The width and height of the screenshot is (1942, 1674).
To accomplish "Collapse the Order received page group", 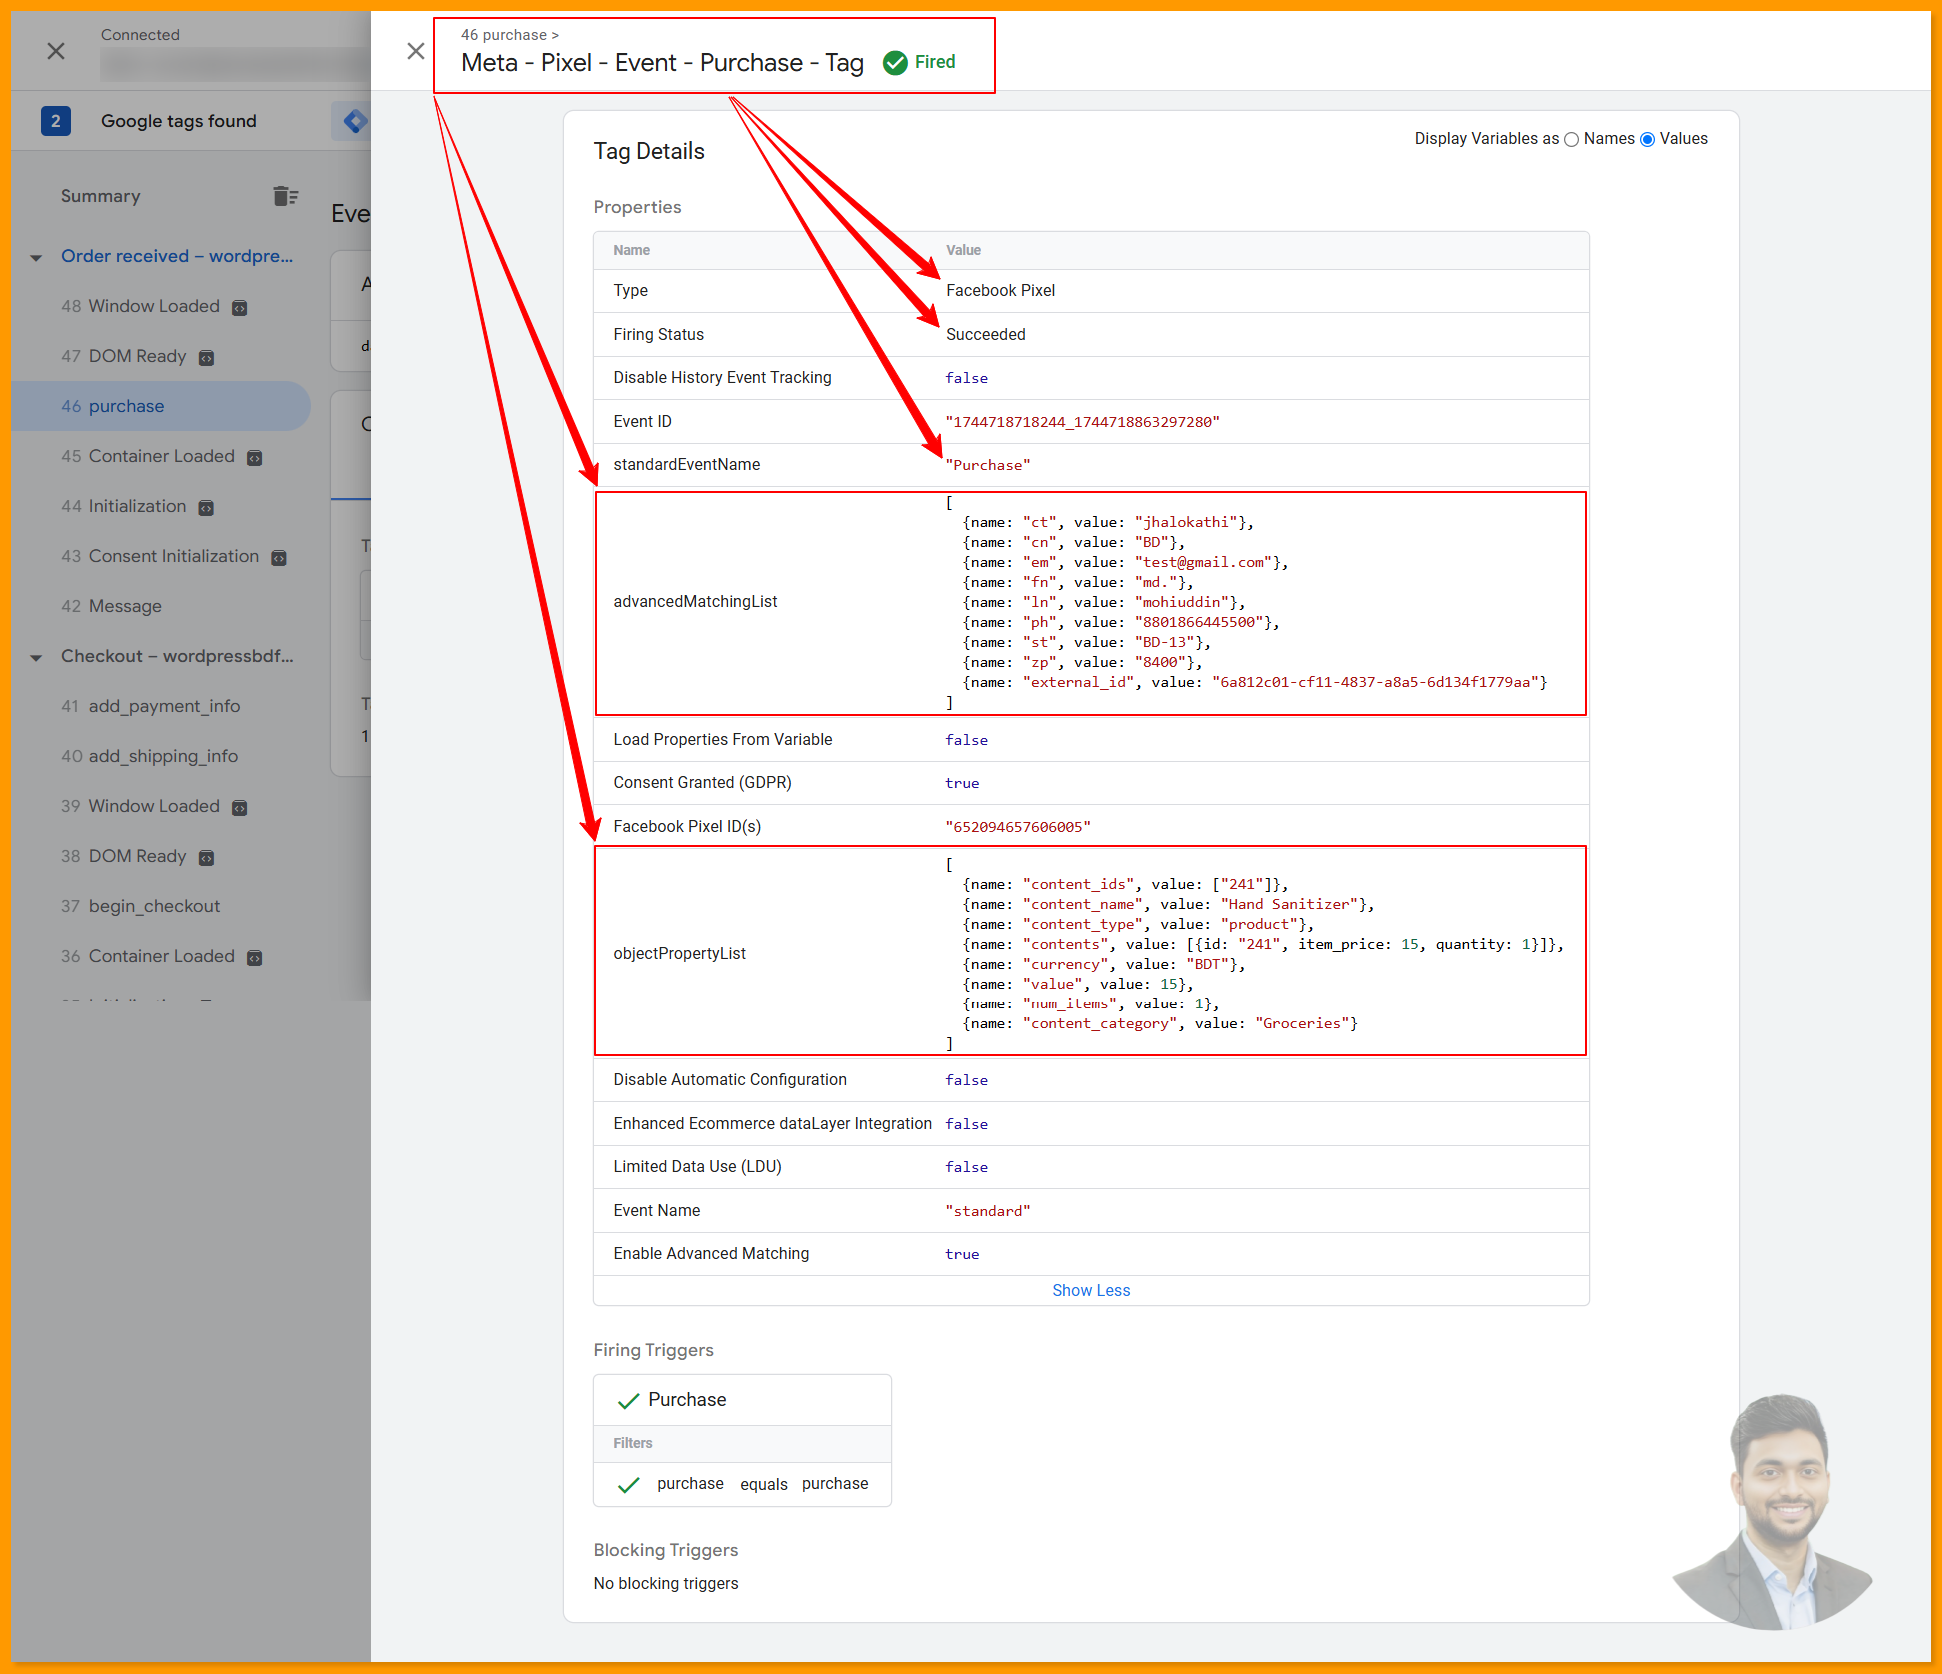I will pyautogui.click(x=36, y=258).
